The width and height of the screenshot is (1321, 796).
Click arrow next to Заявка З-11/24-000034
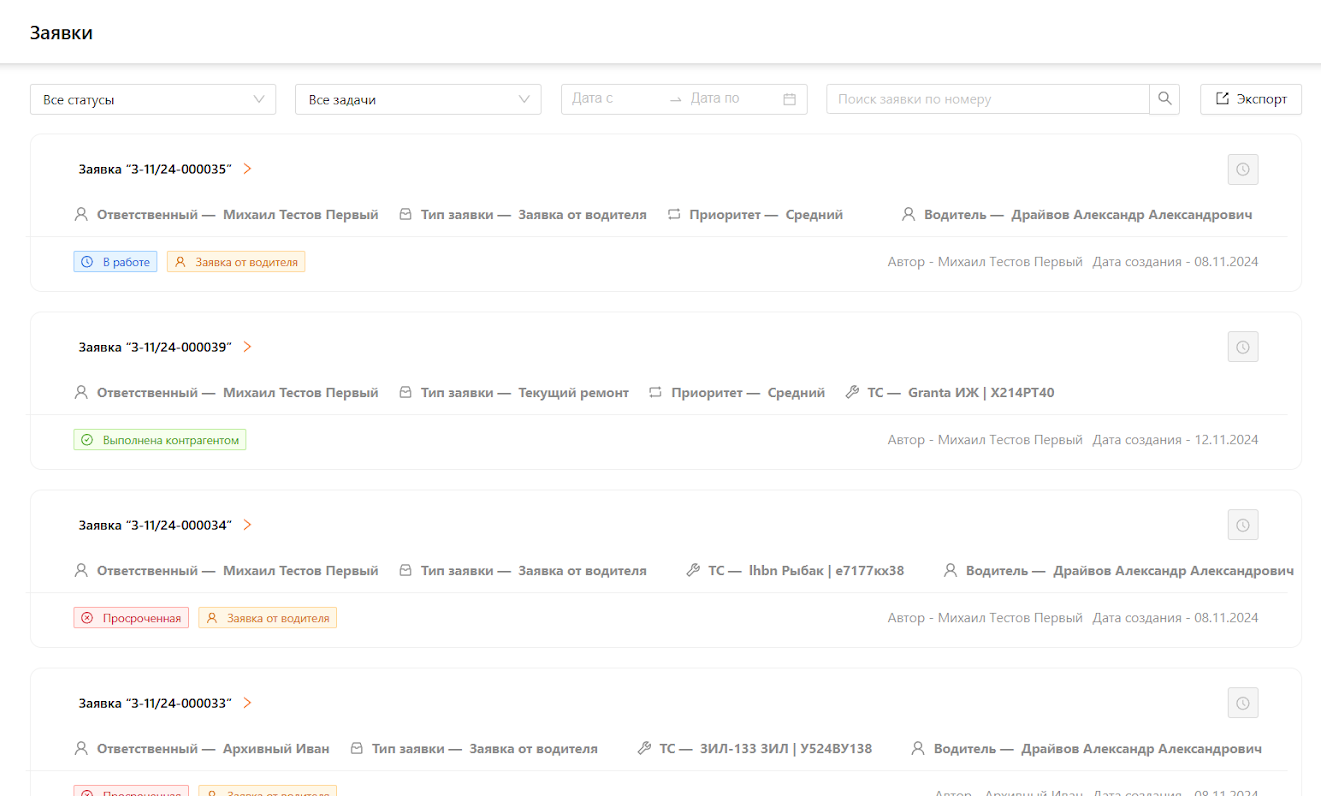(247, 525)
